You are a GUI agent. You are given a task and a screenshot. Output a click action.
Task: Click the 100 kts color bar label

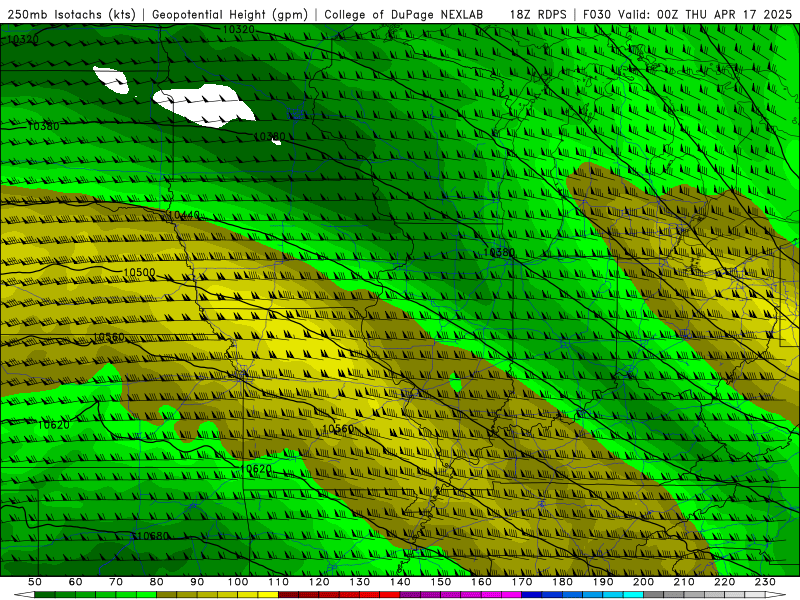[238, 582]
